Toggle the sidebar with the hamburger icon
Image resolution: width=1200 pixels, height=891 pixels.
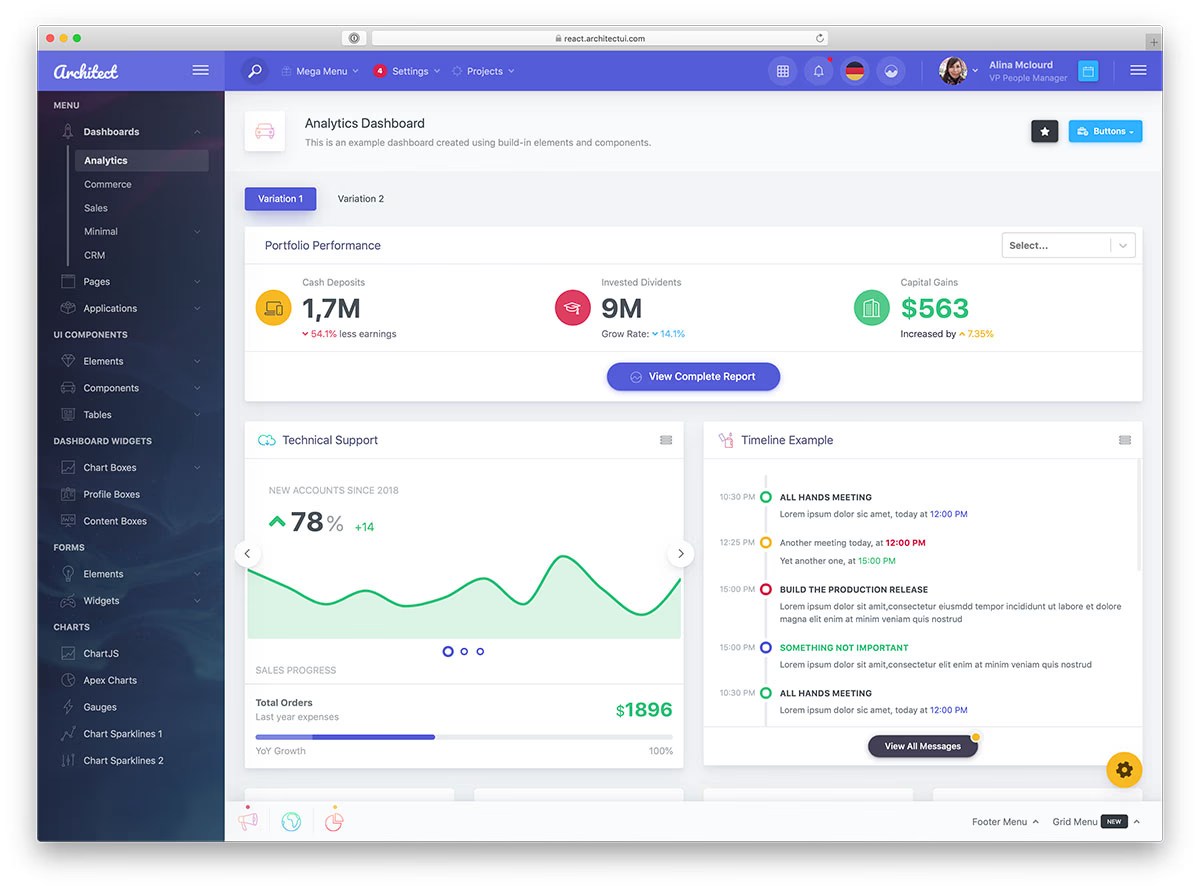point(200,70)
